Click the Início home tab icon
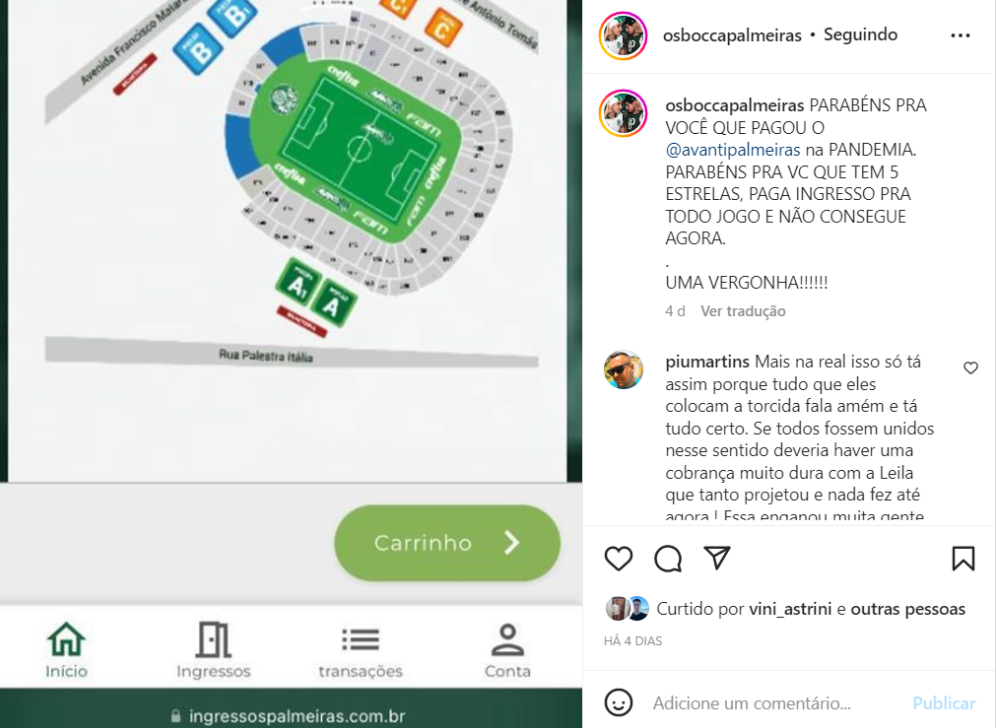 point(66,639)
